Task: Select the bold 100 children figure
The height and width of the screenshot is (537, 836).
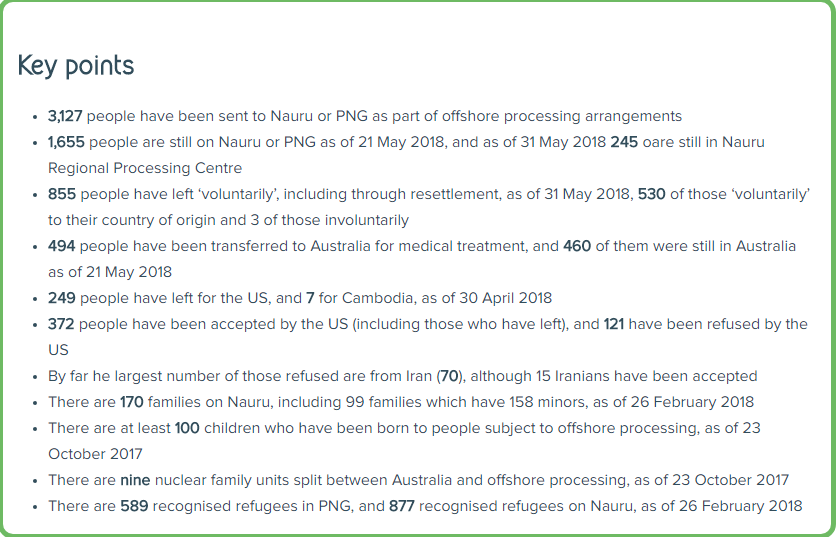Action: tap(188, 428)
